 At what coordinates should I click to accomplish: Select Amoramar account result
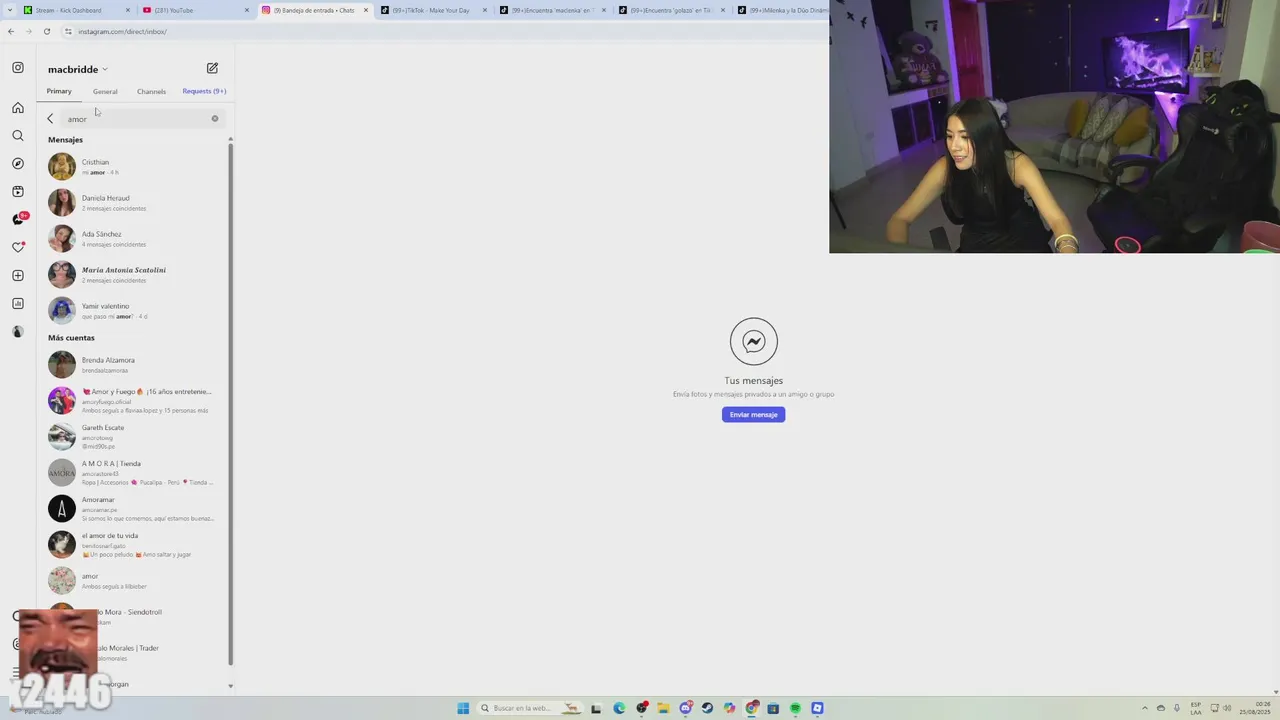(135, 509)
